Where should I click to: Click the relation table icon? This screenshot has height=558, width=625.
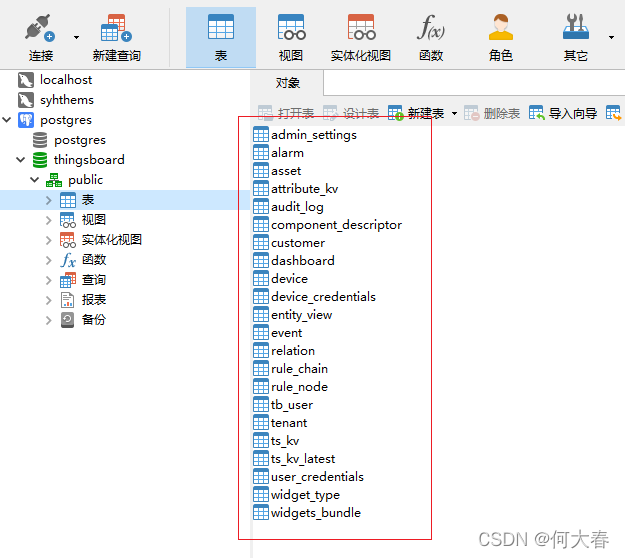261,351
